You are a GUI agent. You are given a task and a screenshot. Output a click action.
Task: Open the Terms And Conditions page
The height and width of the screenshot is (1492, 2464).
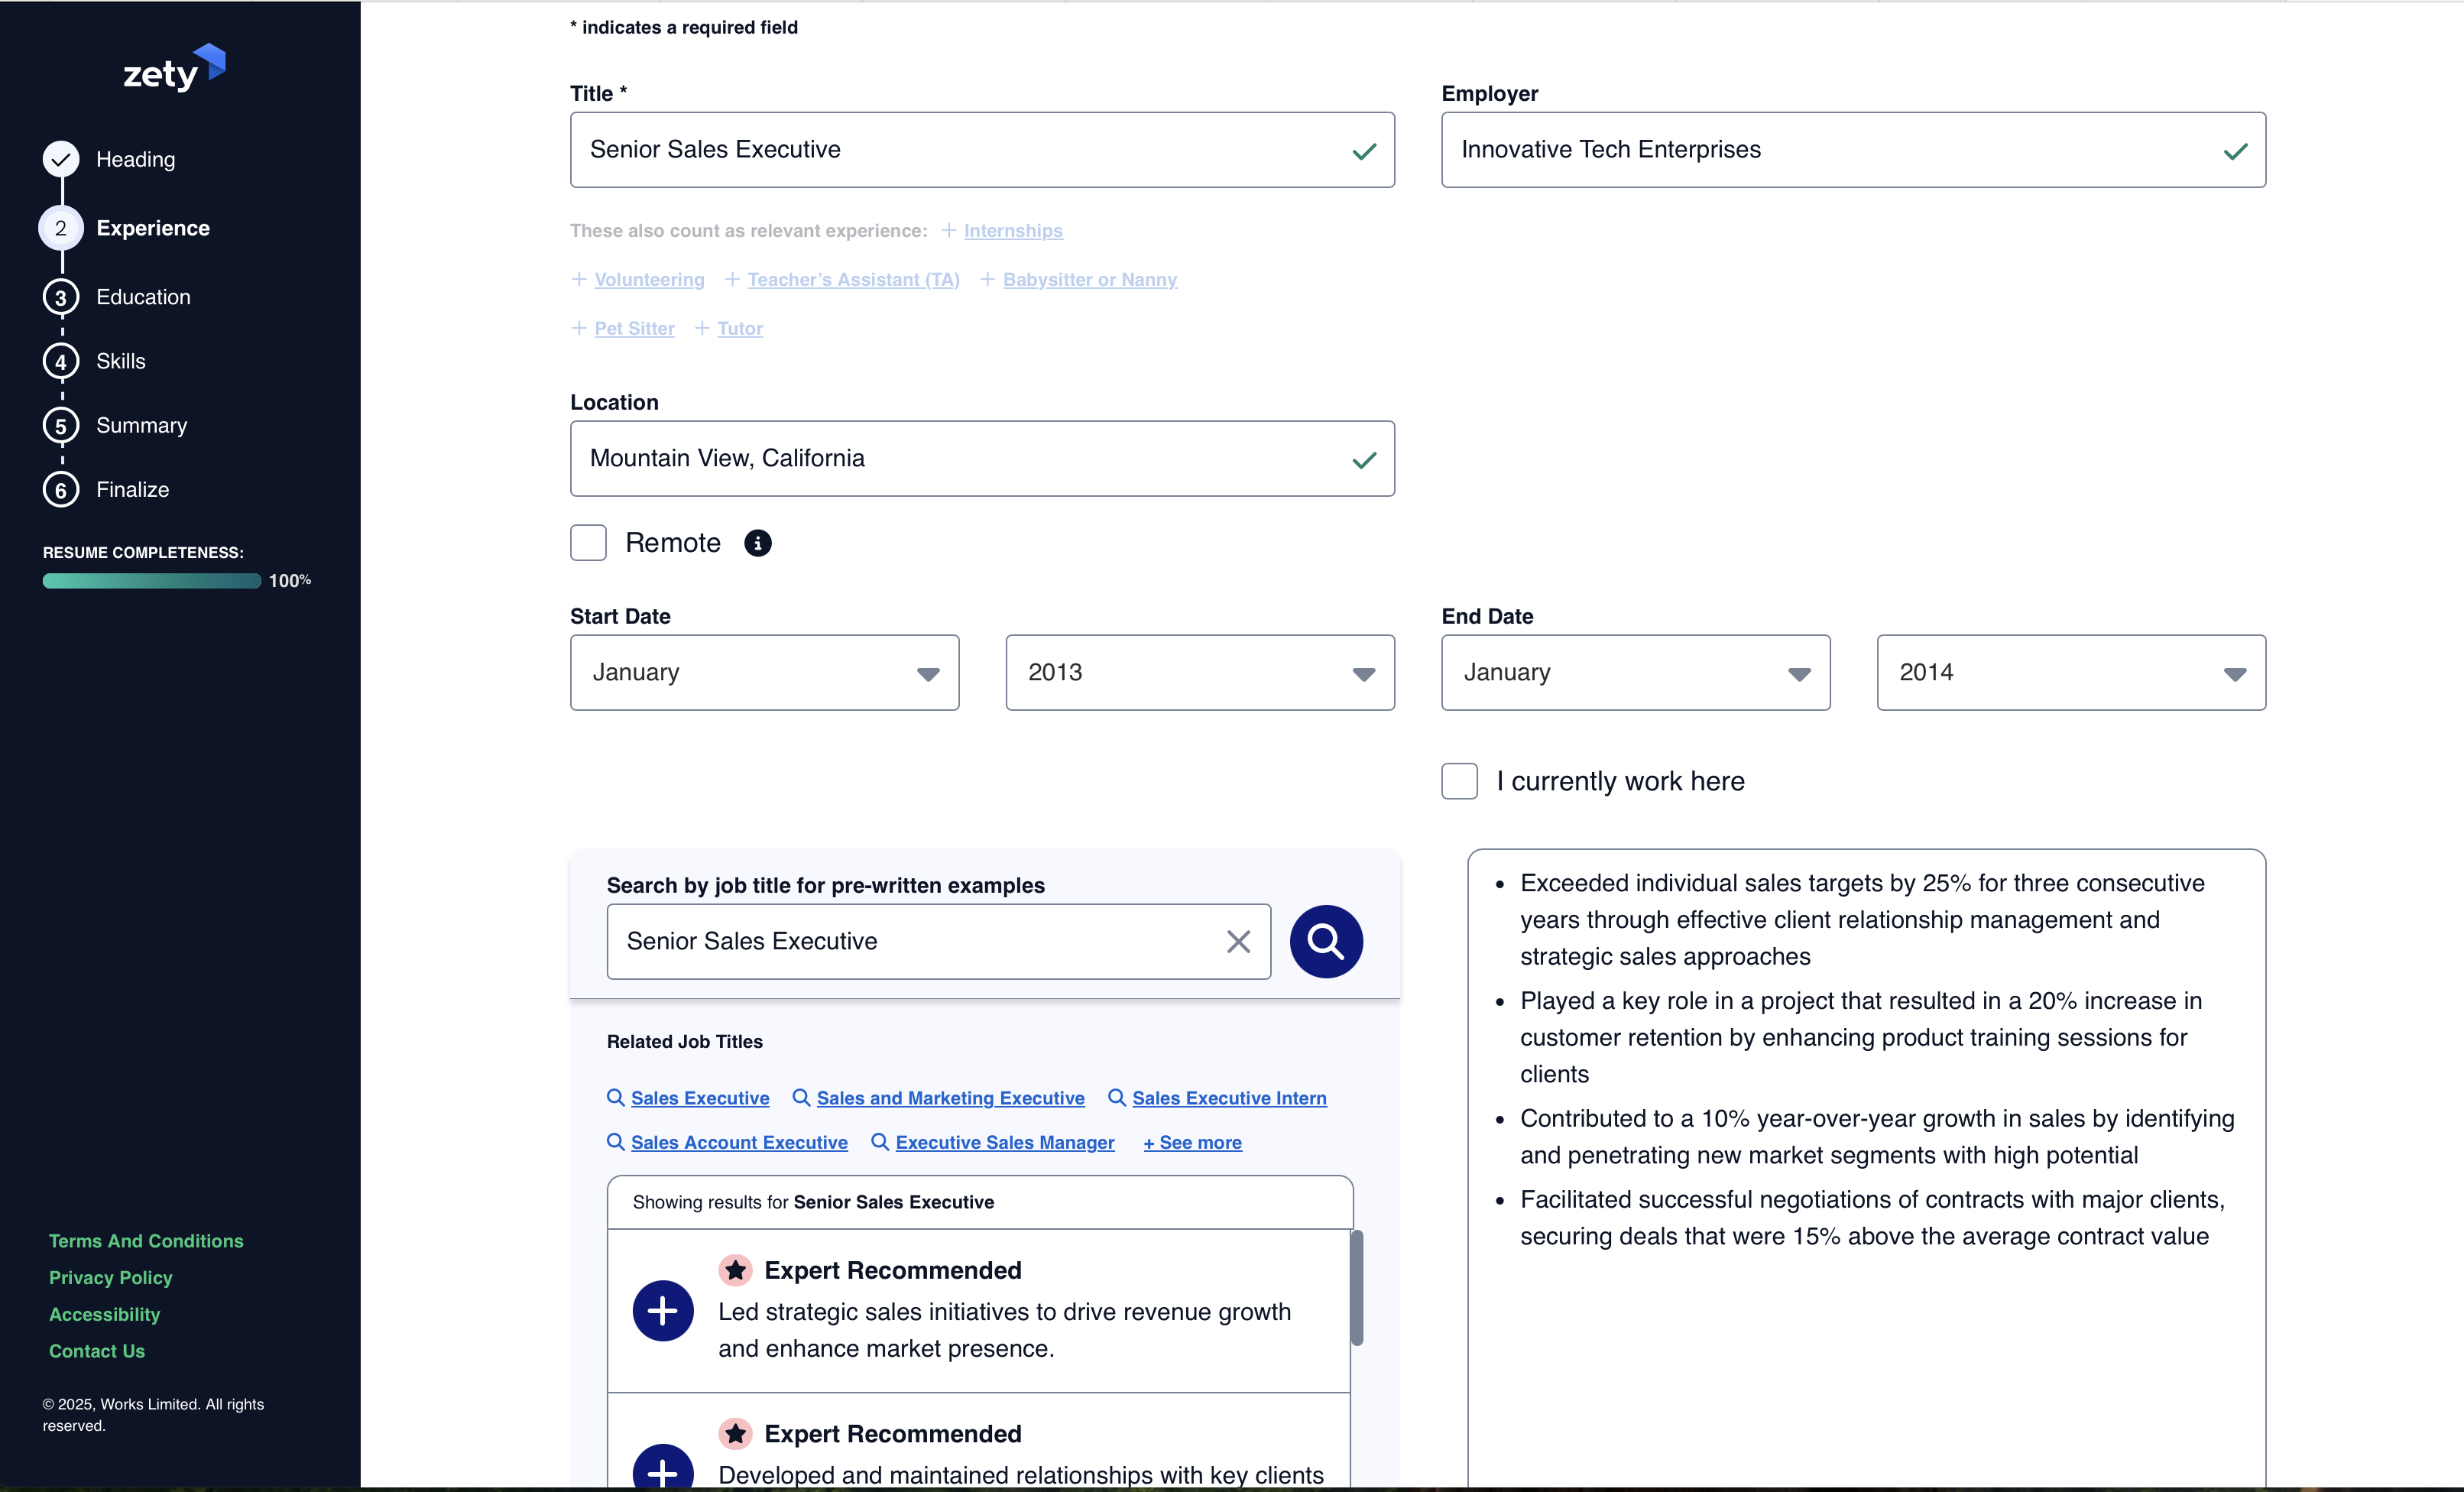[x=147, y=1240]
